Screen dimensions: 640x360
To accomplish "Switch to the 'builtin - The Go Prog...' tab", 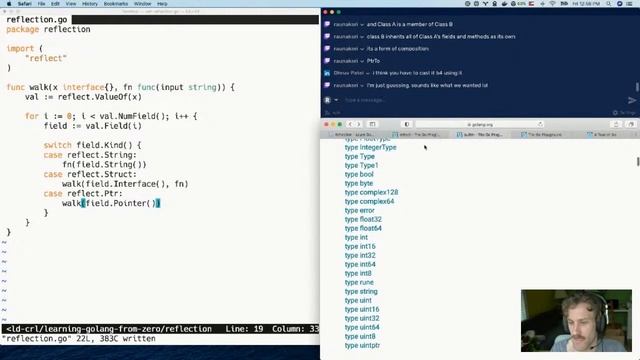I will [x=481, y=134].
